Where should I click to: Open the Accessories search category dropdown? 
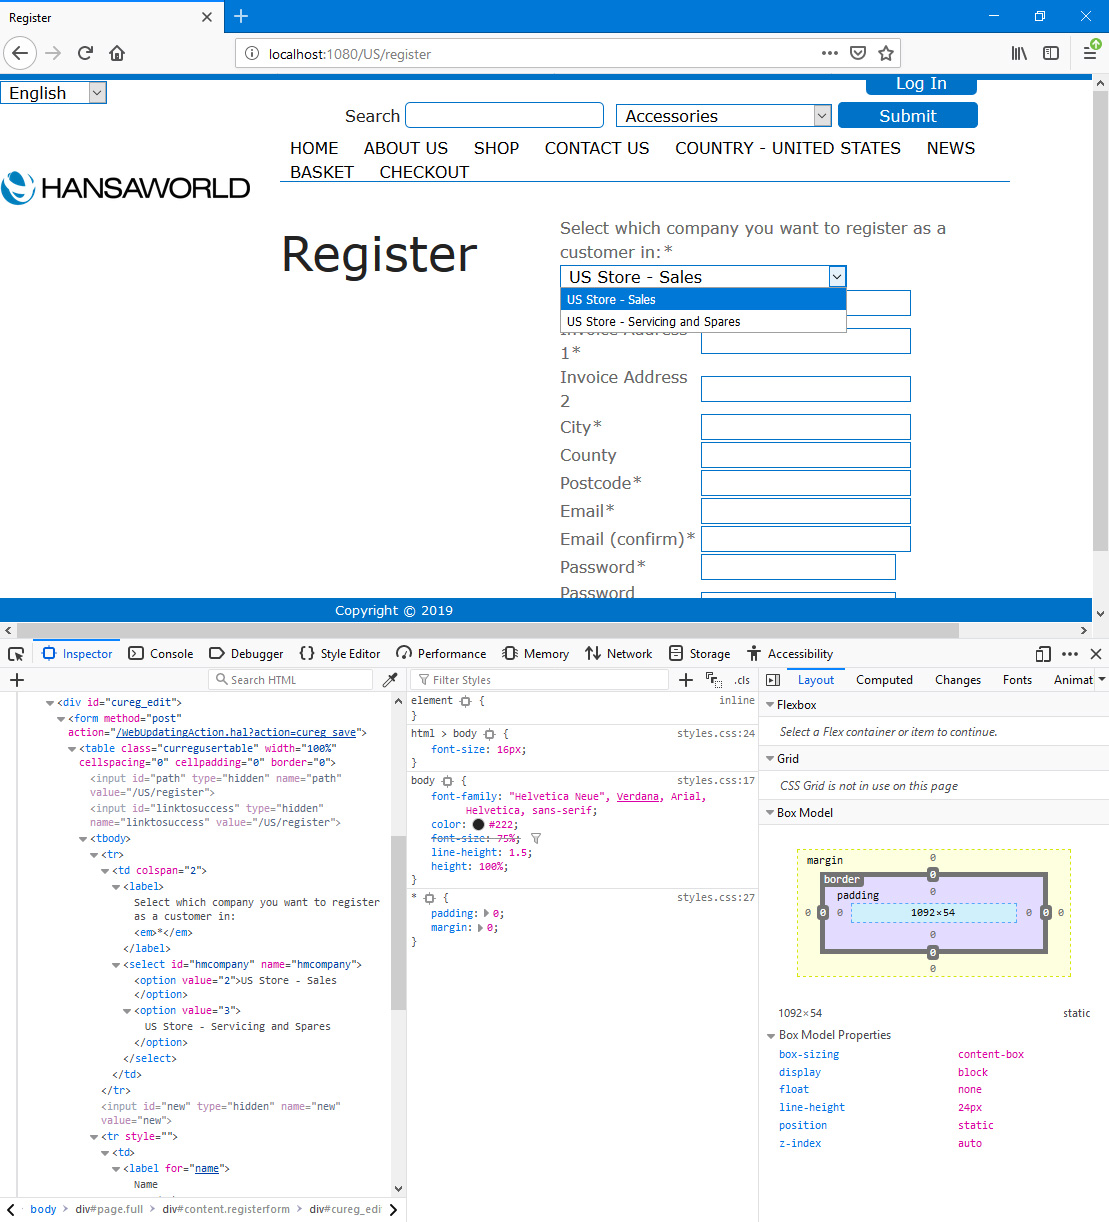(724, 116)
